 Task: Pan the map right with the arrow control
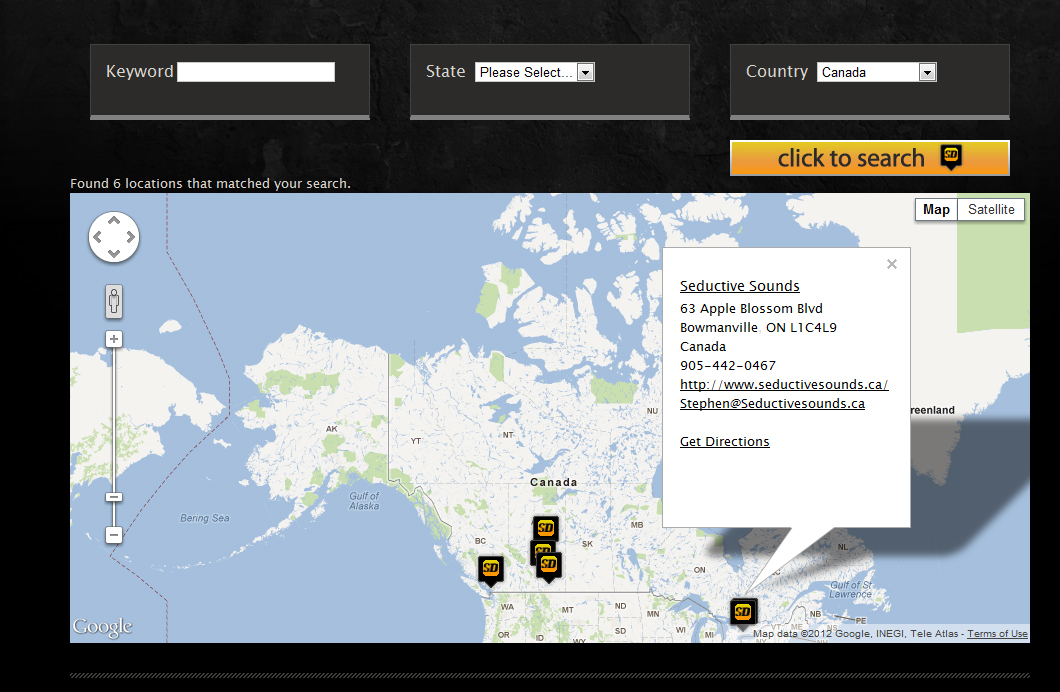(x=130, y=237)
